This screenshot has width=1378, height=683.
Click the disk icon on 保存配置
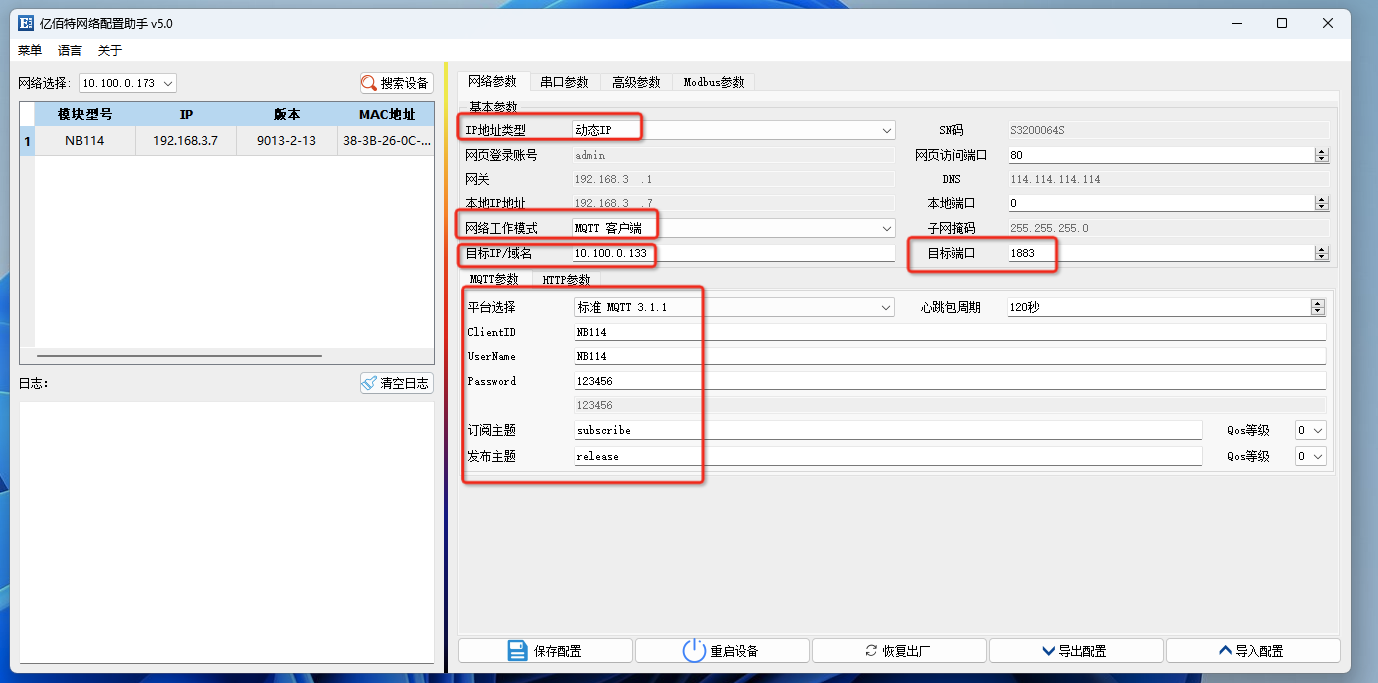[516, 650]
